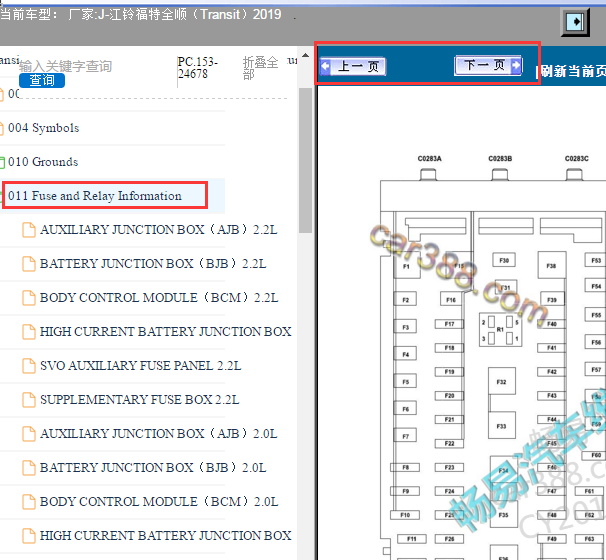The height and width of the screenshot is (560, 606).
Task: Click relay R1 in fuse diagram
Action: point(500,329)
